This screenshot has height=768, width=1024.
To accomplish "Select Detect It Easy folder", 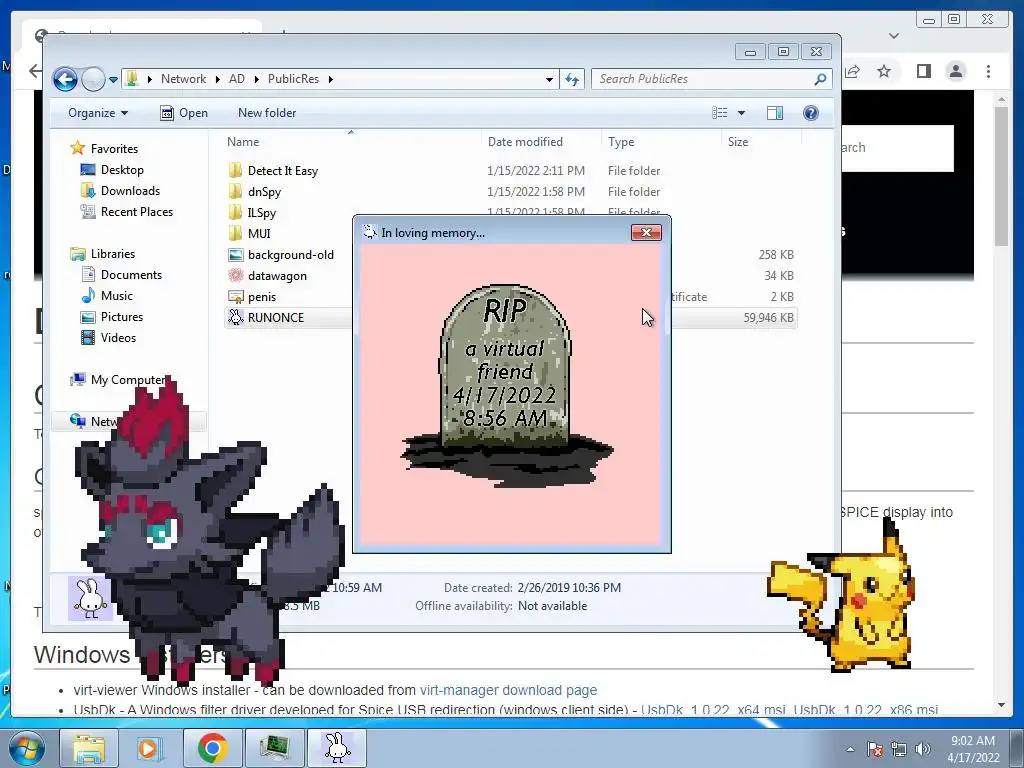I will (x=282, y=171).
